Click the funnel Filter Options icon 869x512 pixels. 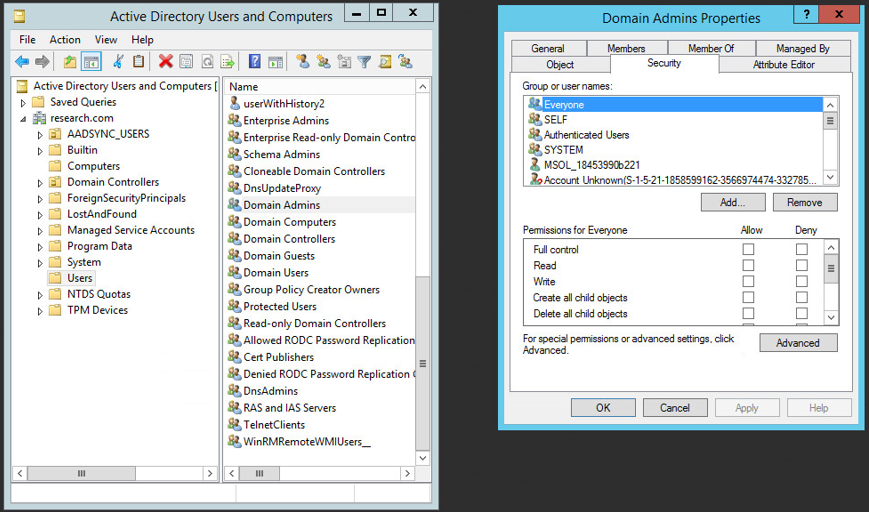pos(364,62)
